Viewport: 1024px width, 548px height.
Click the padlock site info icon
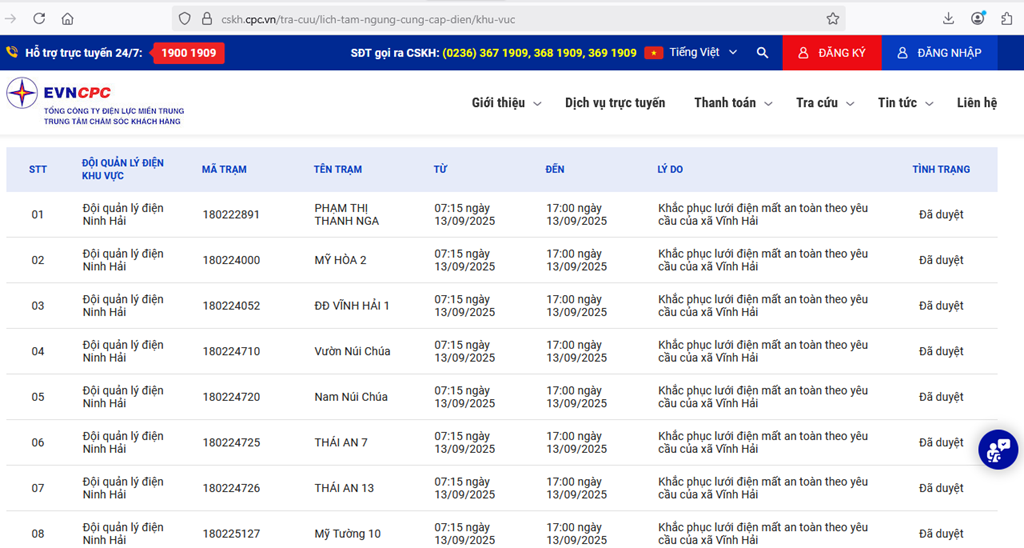pos(206,19)
